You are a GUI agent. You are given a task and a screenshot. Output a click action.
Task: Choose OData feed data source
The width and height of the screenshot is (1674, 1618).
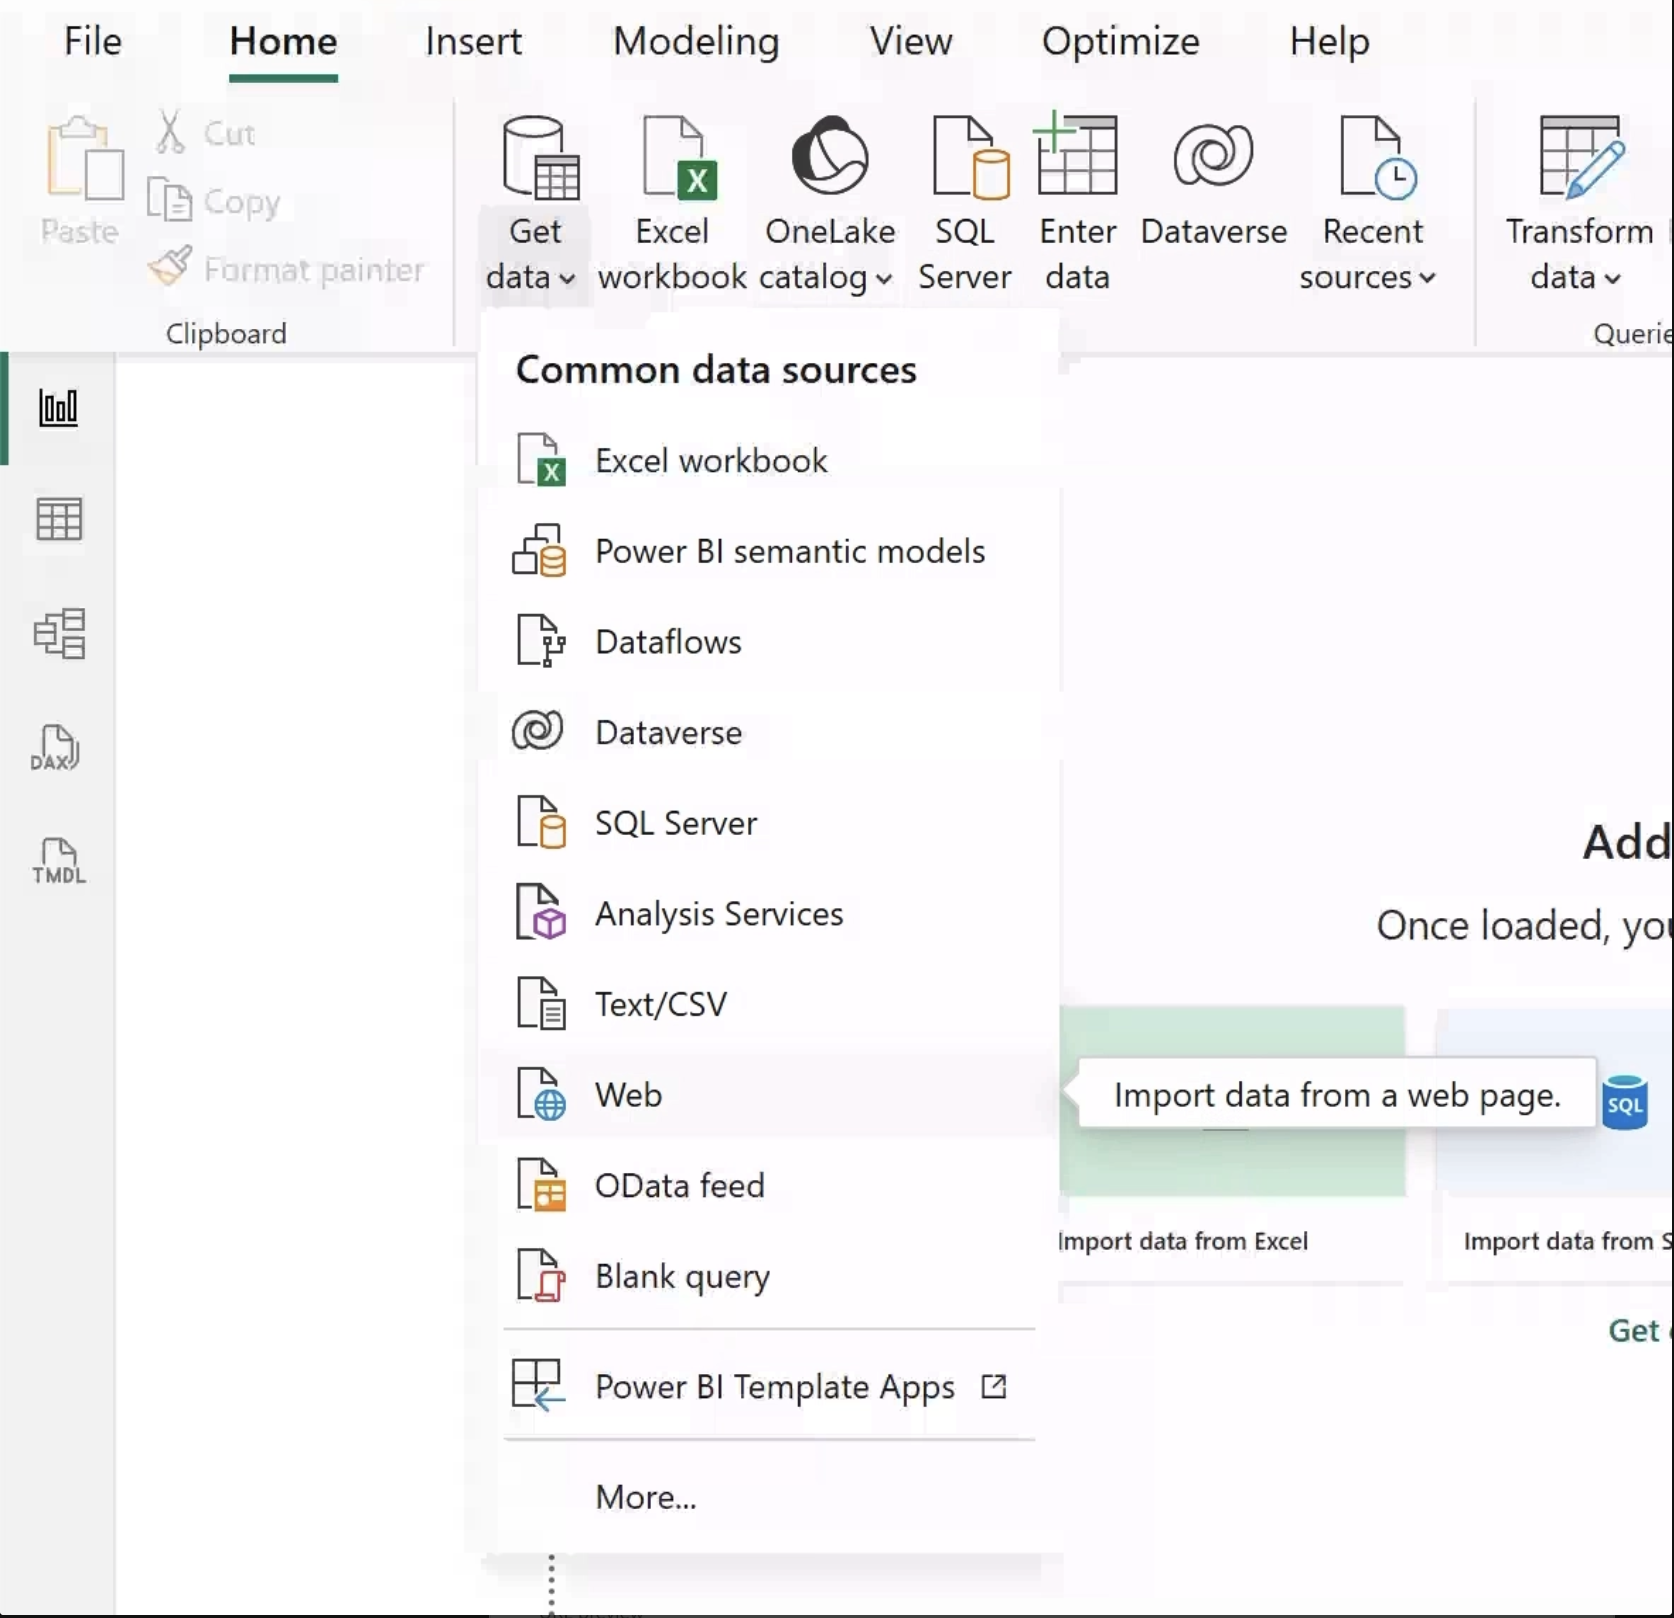[x=769, y=1186]
